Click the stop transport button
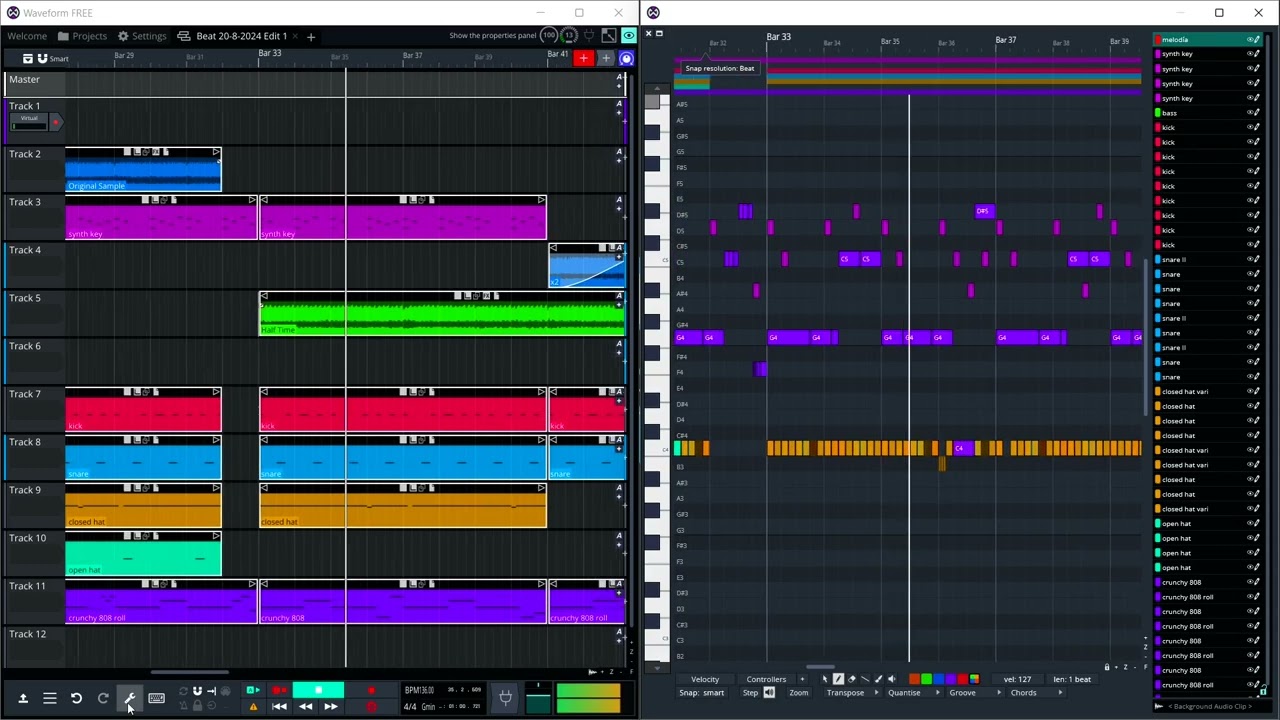Viewport: 1280px width, 720px height. click(x=318, y=691)
